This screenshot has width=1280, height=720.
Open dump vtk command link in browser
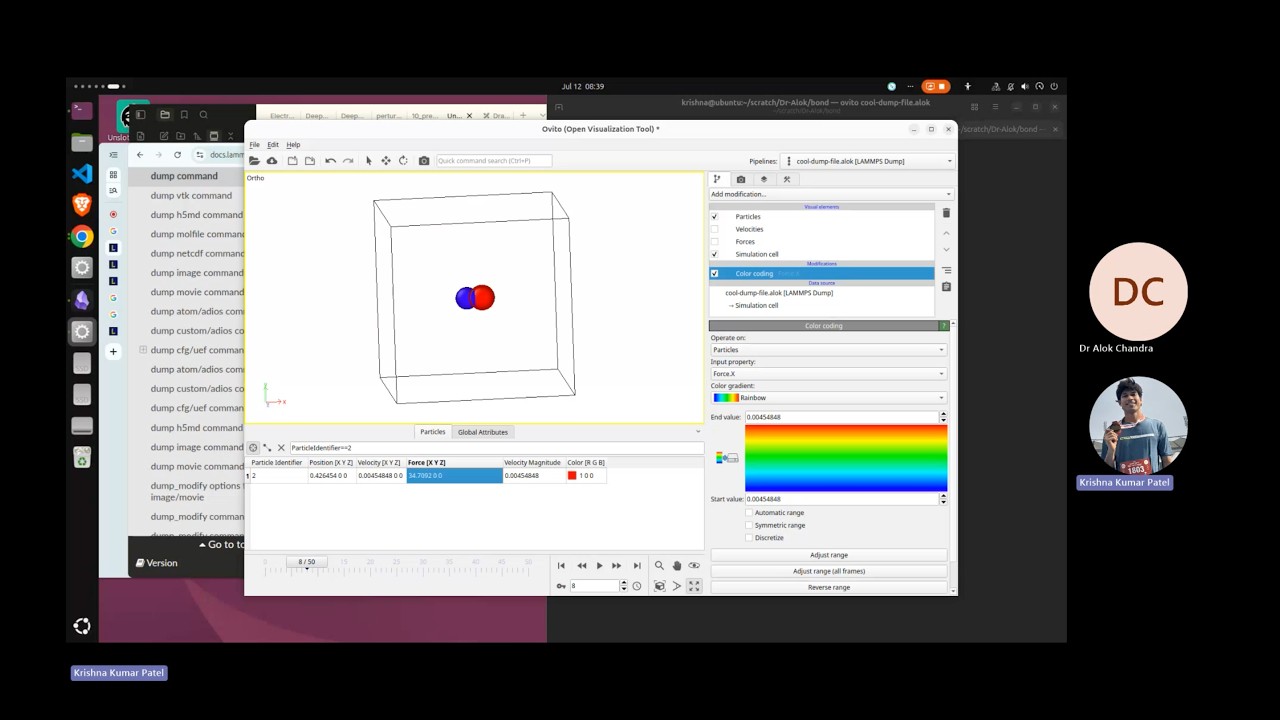pos(191,195)
